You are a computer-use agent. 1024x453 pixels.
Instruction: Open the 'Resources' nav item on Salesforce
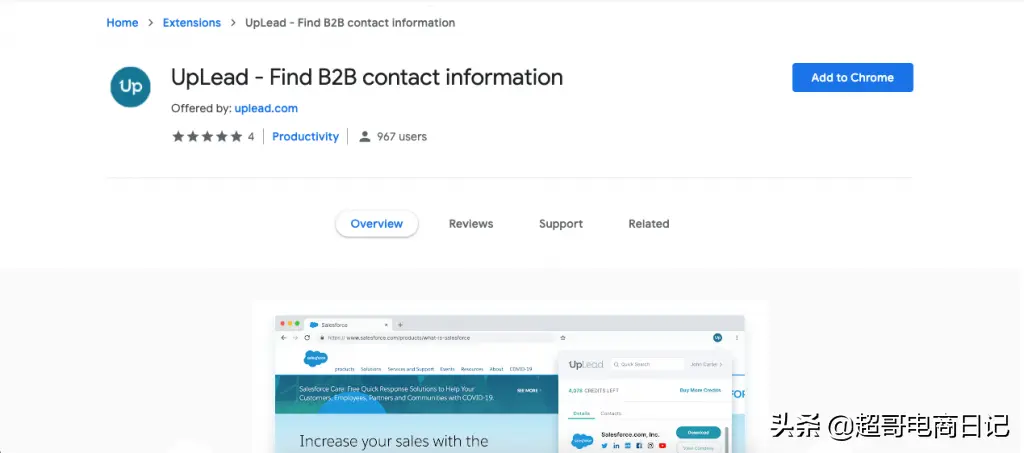tap(472, 369)
